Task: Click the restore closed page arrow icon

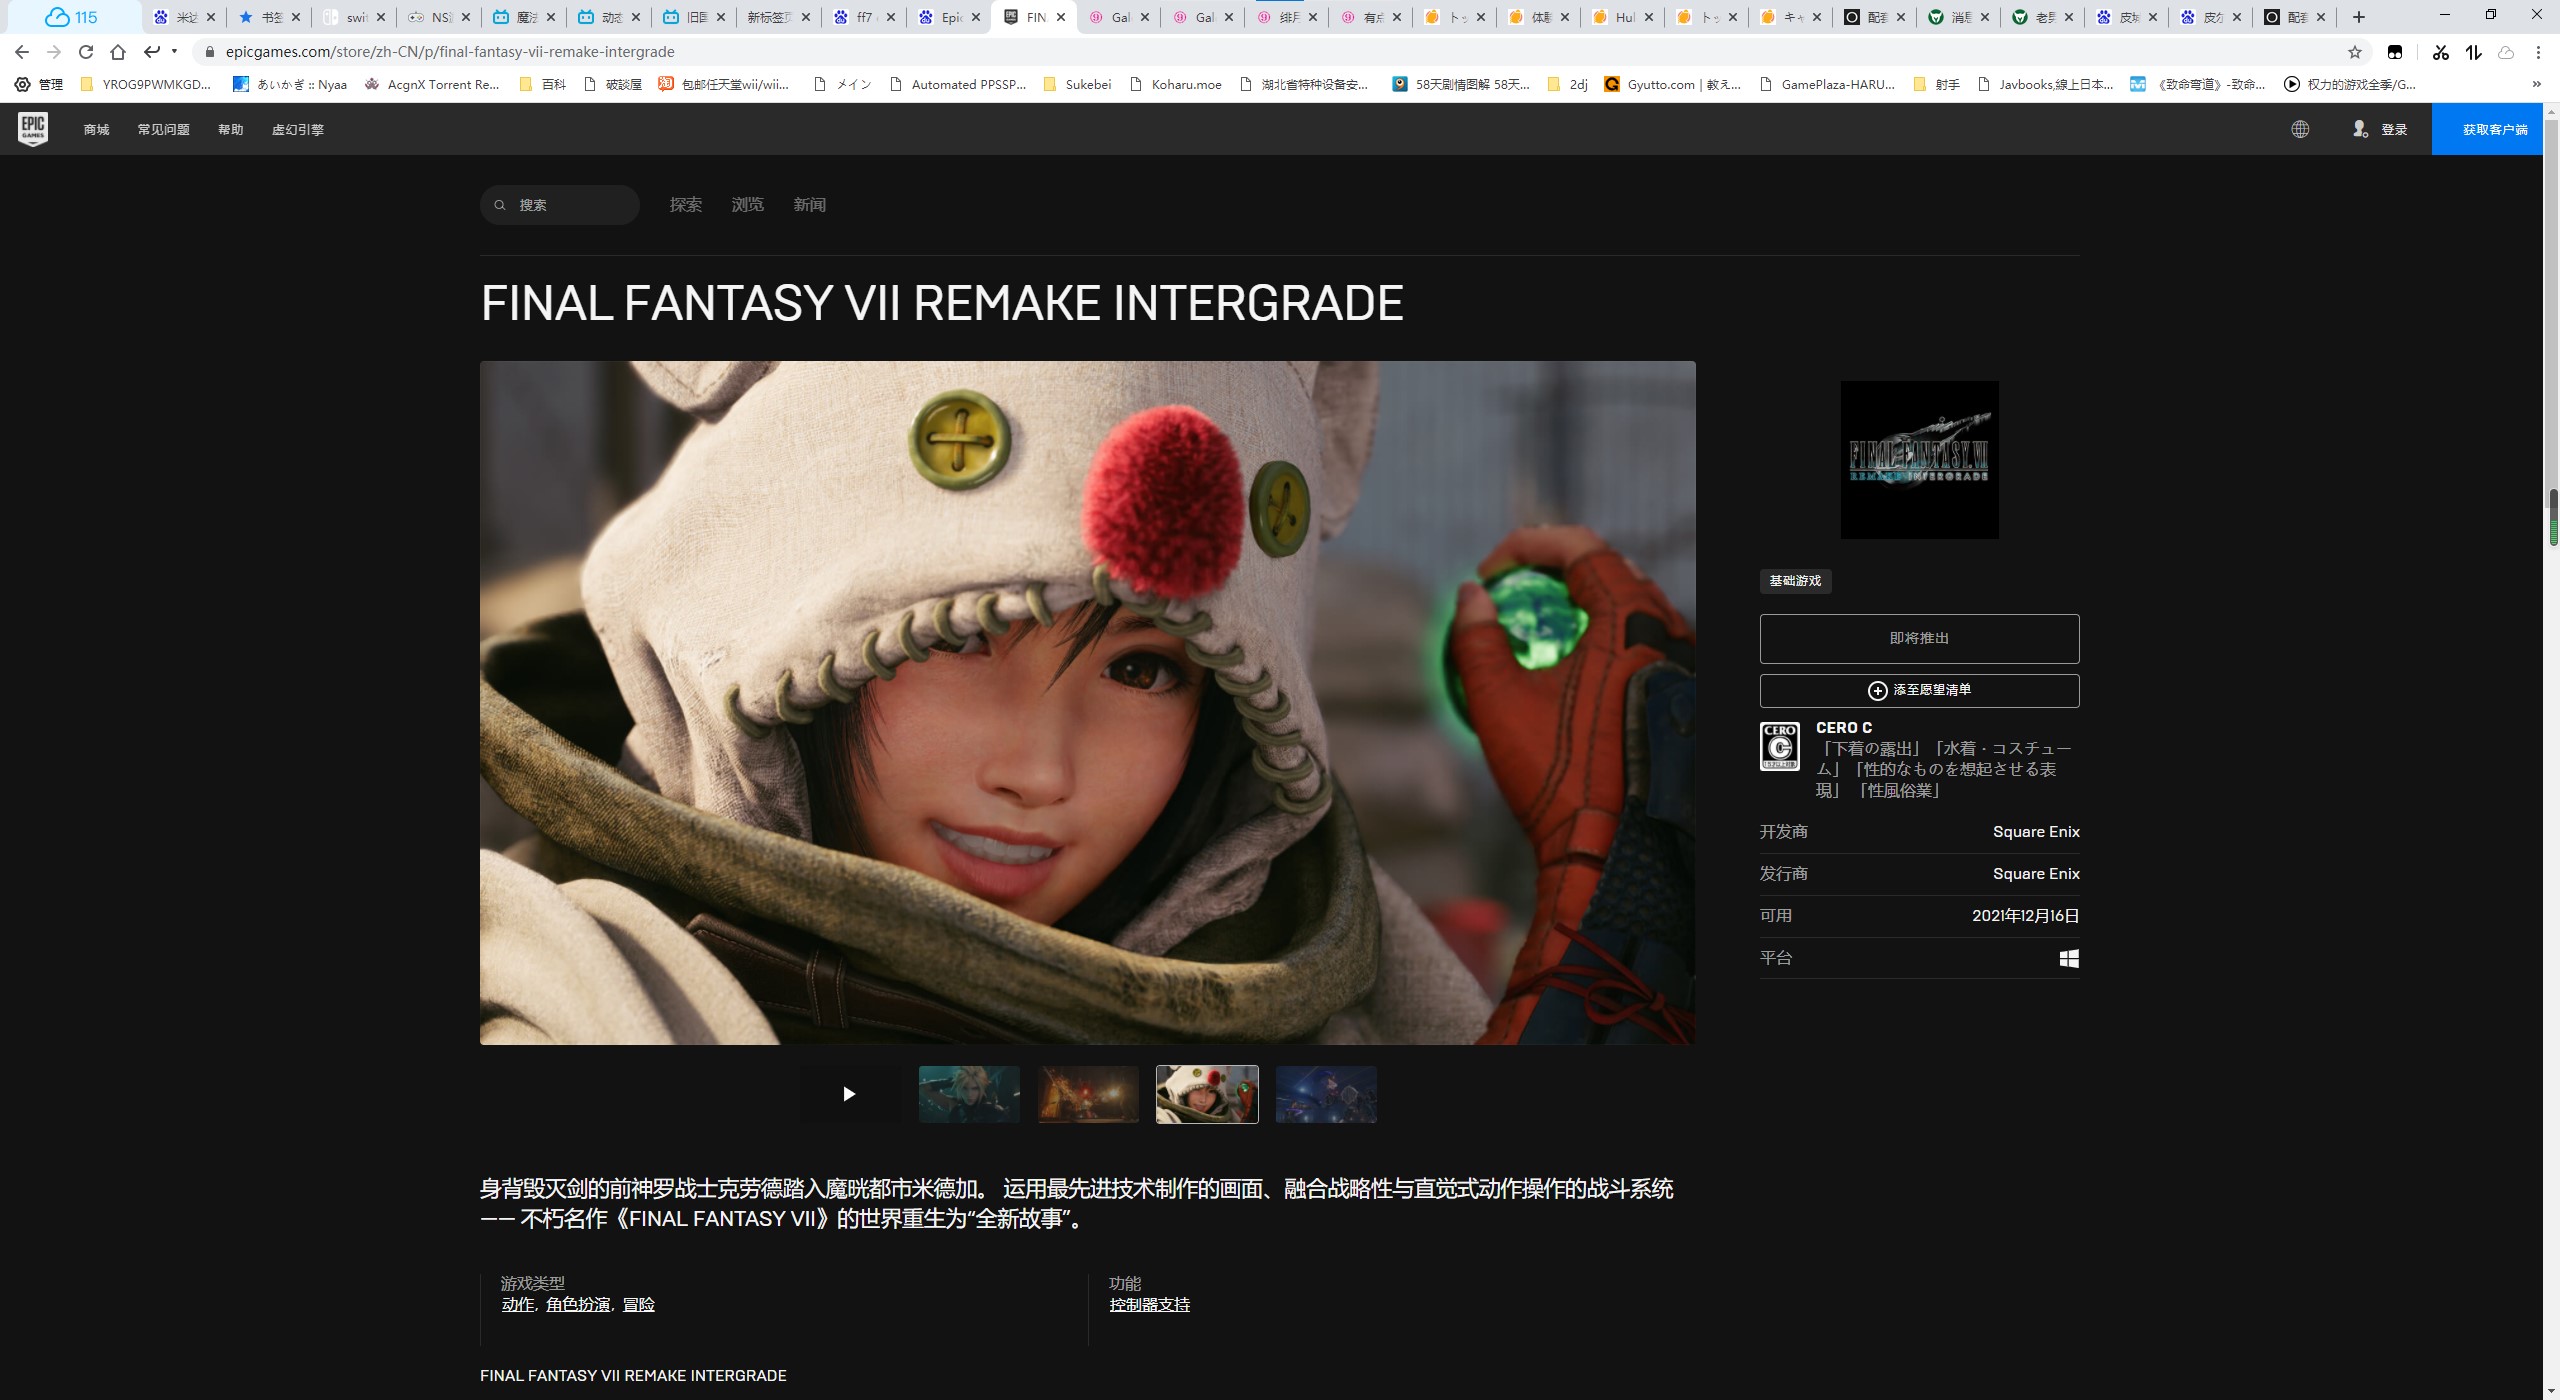Action: (x=152, y=51)
